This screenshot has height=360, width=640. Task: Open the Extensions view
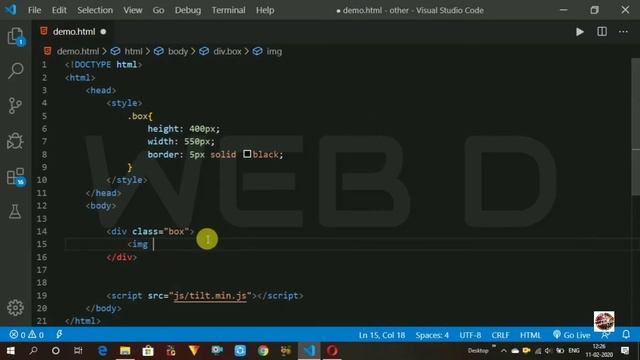click(x=16, y=176)
